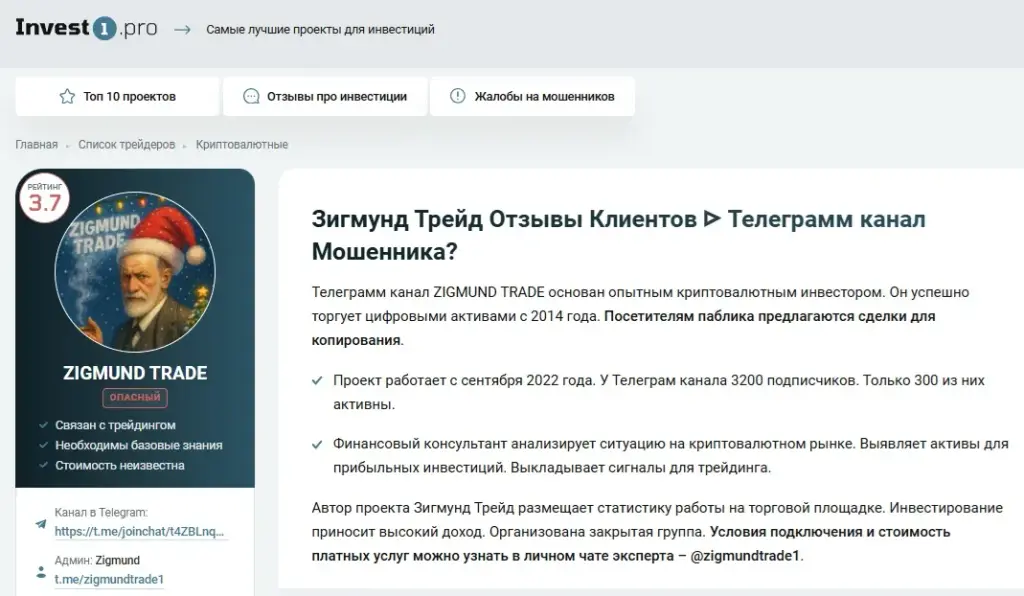
Task: Open the Отзывы про инвестиции tab
Action: coord(325,97)
